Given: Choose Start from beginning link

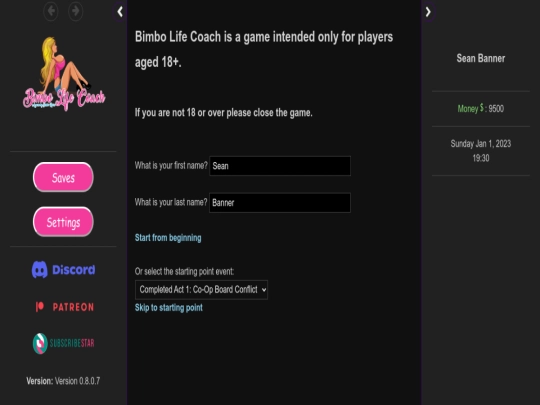Looking at the screenshot, I should 168,238.
